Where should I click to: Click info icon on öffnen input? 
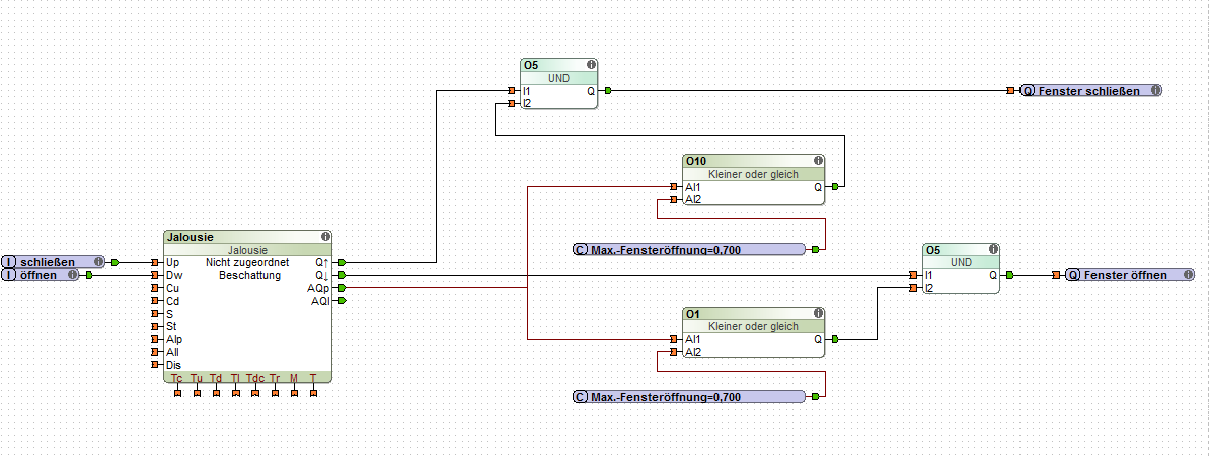click(x=73, y=274)
